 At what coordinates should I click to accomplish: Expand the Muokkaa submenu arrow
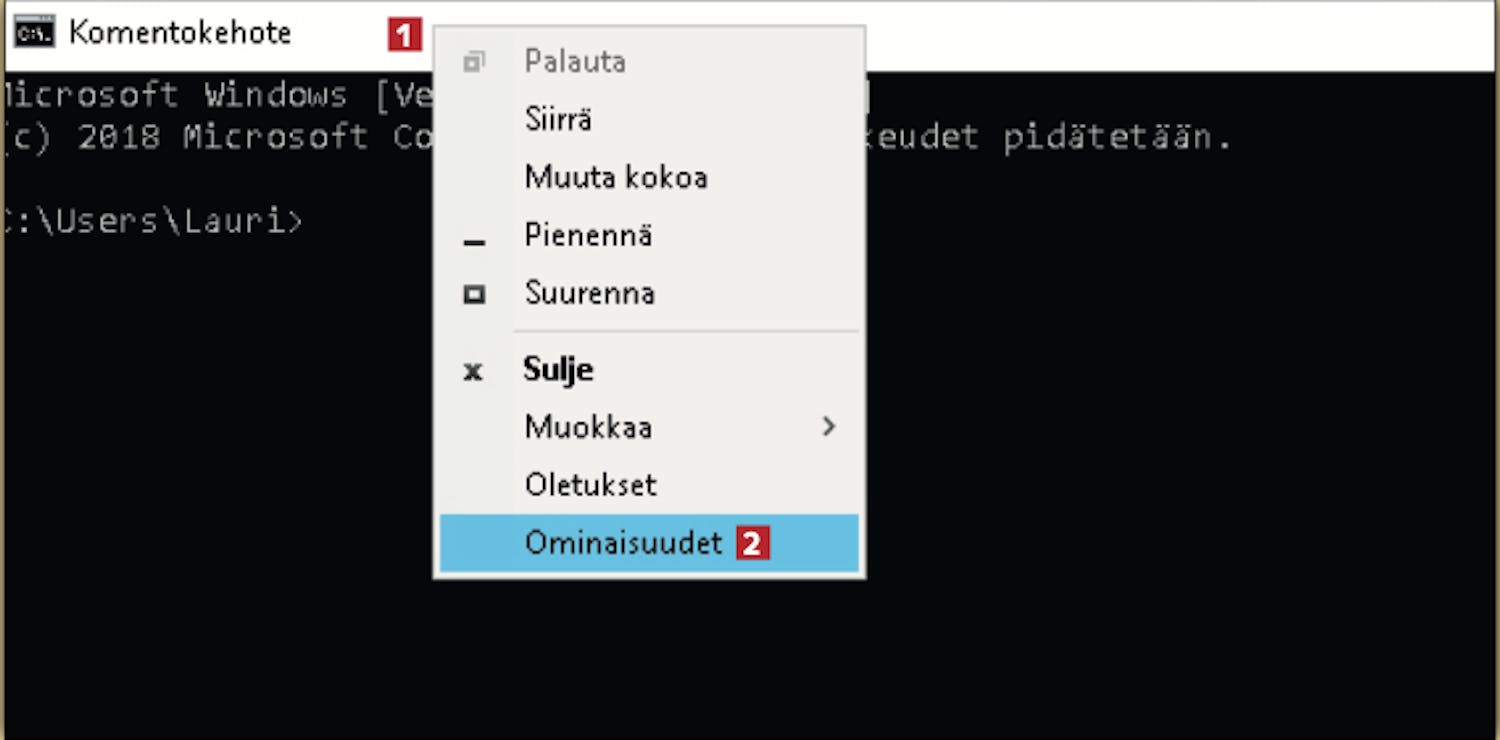[828, 427]
